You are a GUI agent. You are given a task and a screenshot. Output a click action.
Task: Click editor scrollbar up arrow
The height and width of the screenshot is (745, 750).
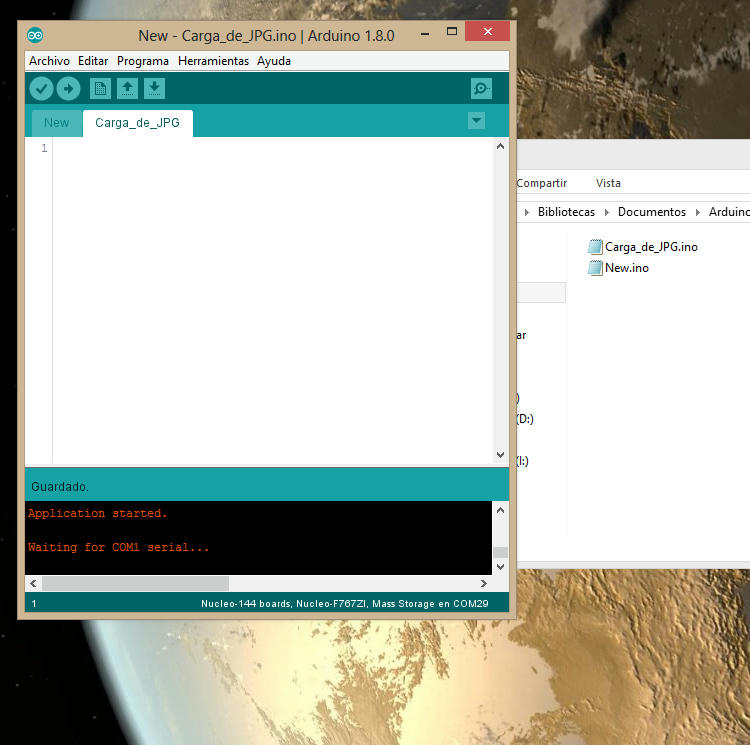[x=500, y=146]
